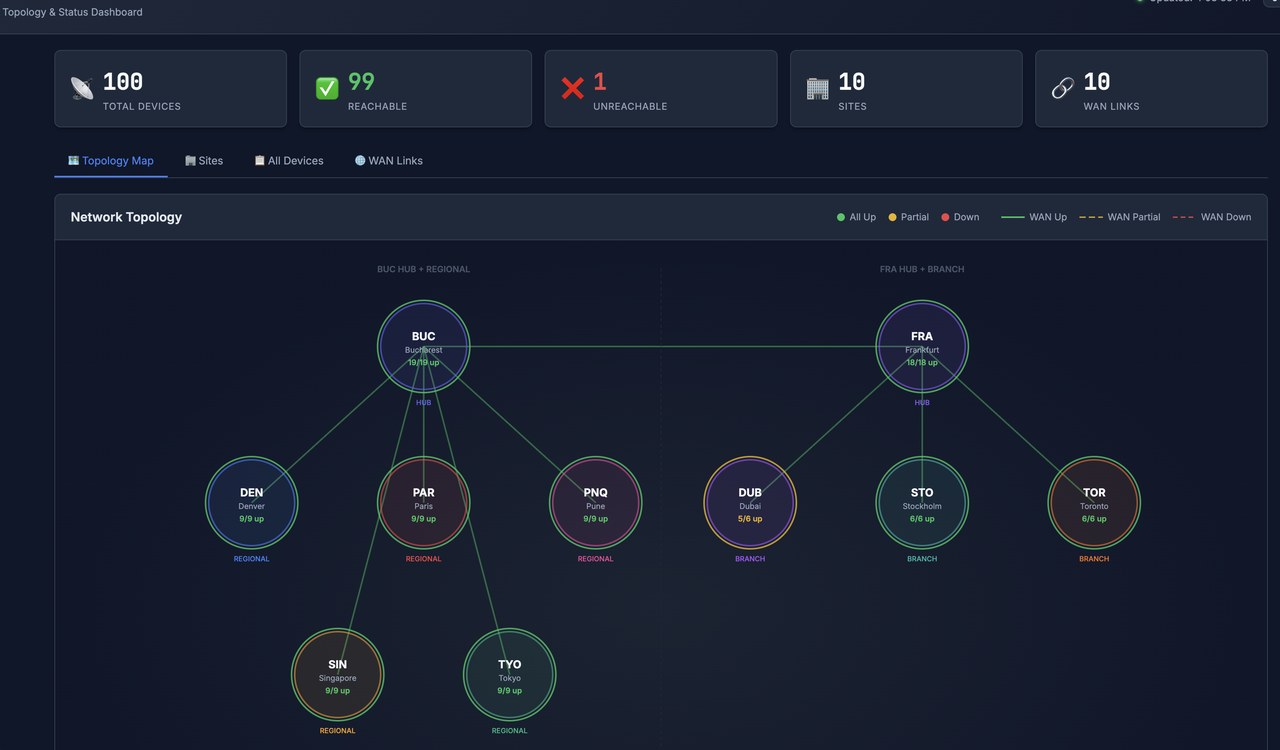Click the "1" unreachable count
The height and width of the screenshot is (750, 1280).
600,82
